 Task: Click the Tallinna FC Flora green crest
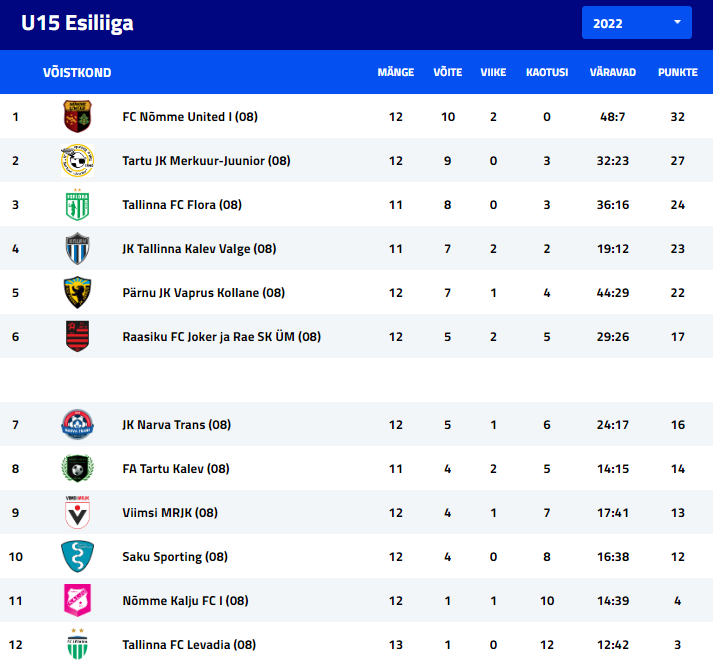77,205
